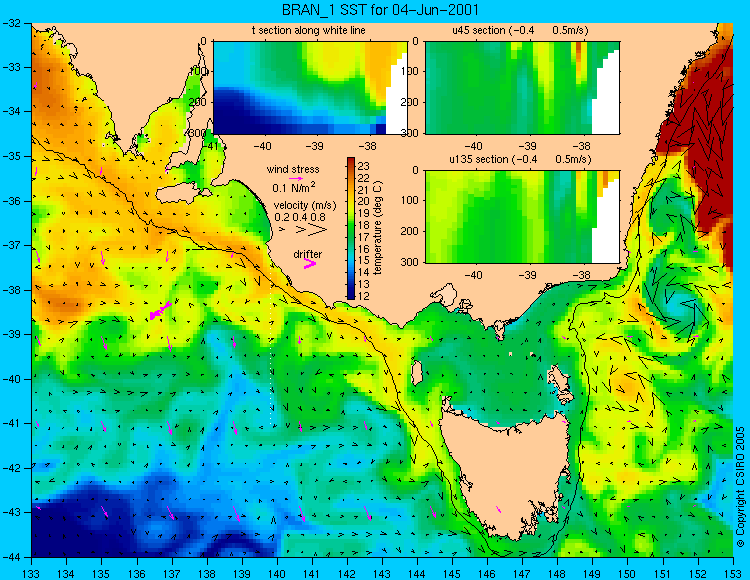Image resolution: width=750 pixels, height=580 pixels.
Task: Click the 't section along white line' heading
Action: pos(309,31)
